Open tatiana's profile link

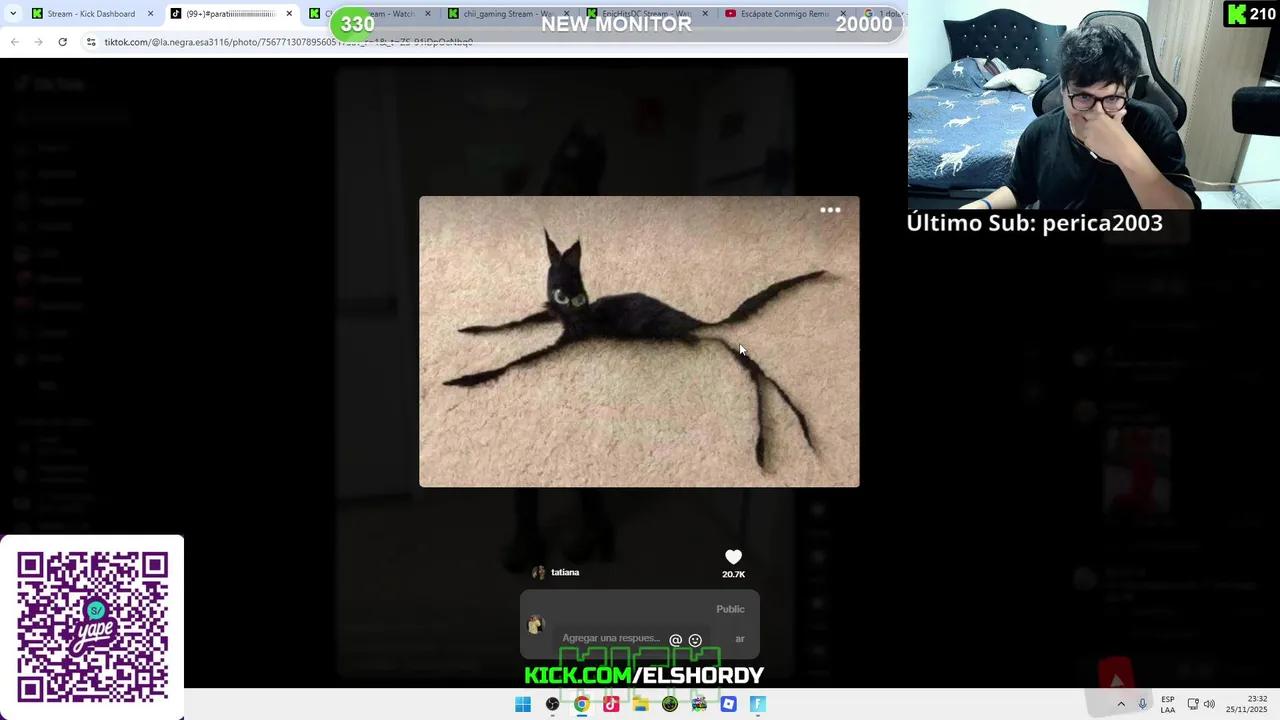565,572
